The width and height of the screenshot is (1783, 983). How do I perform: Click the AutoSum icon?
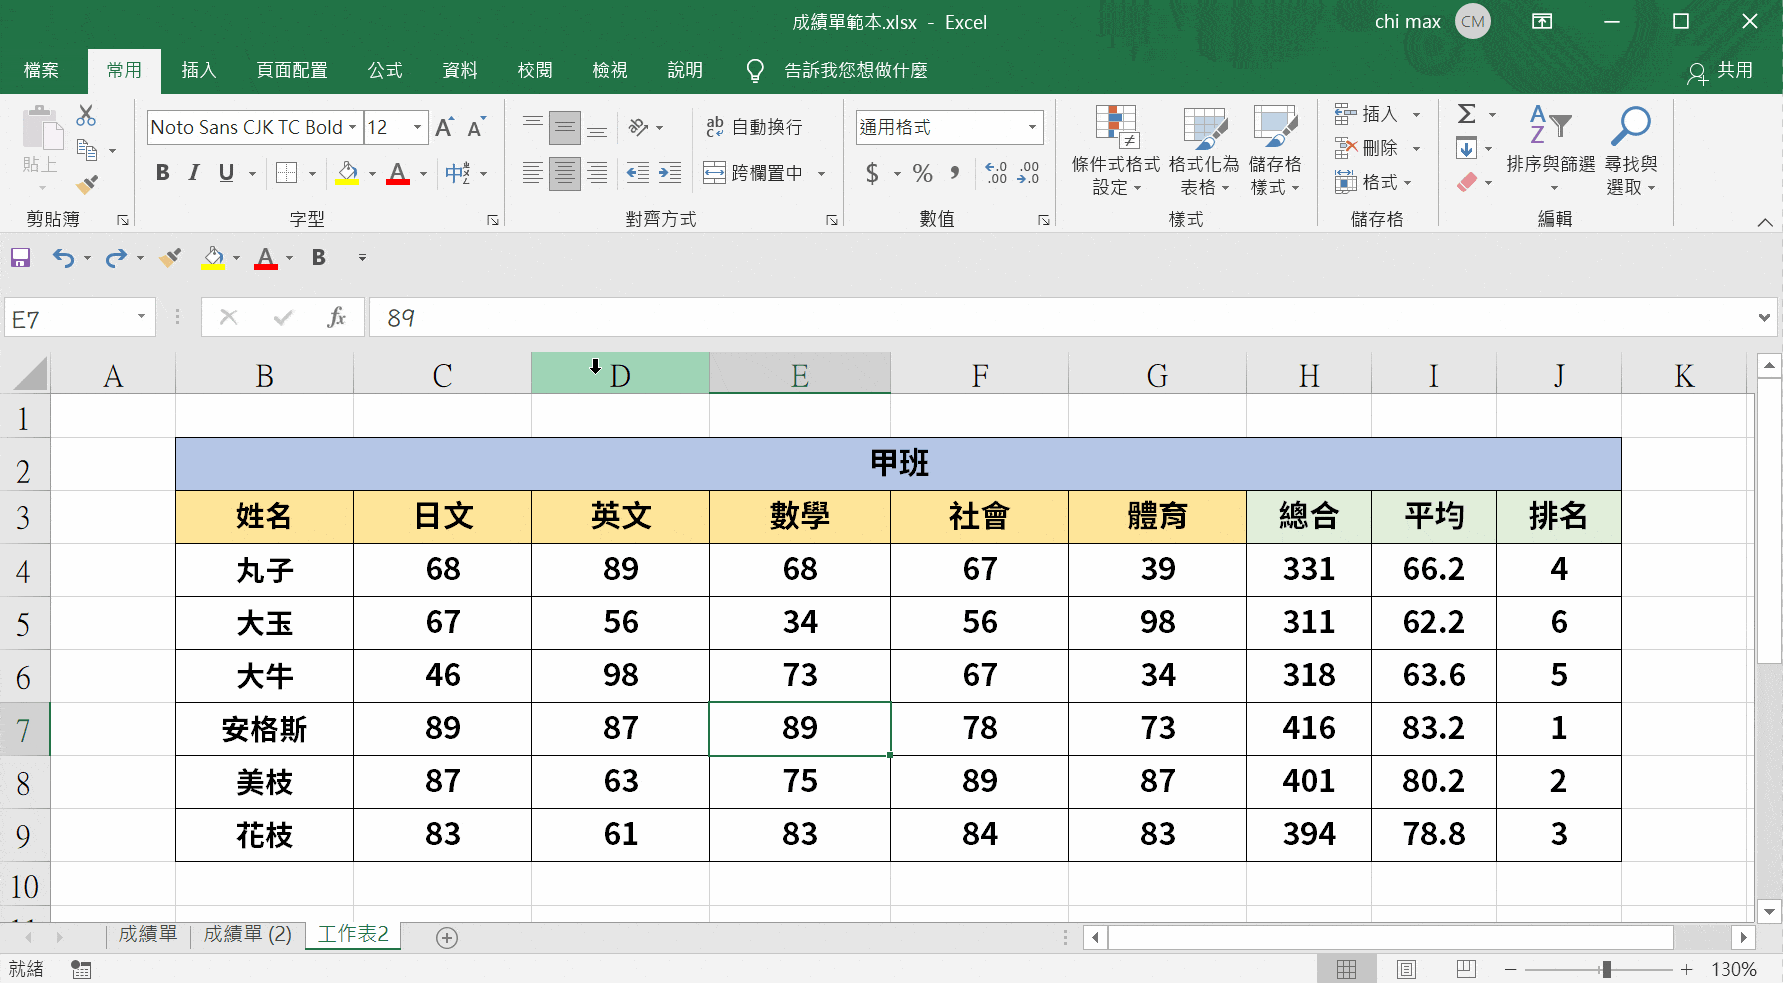click(1467, 113)
